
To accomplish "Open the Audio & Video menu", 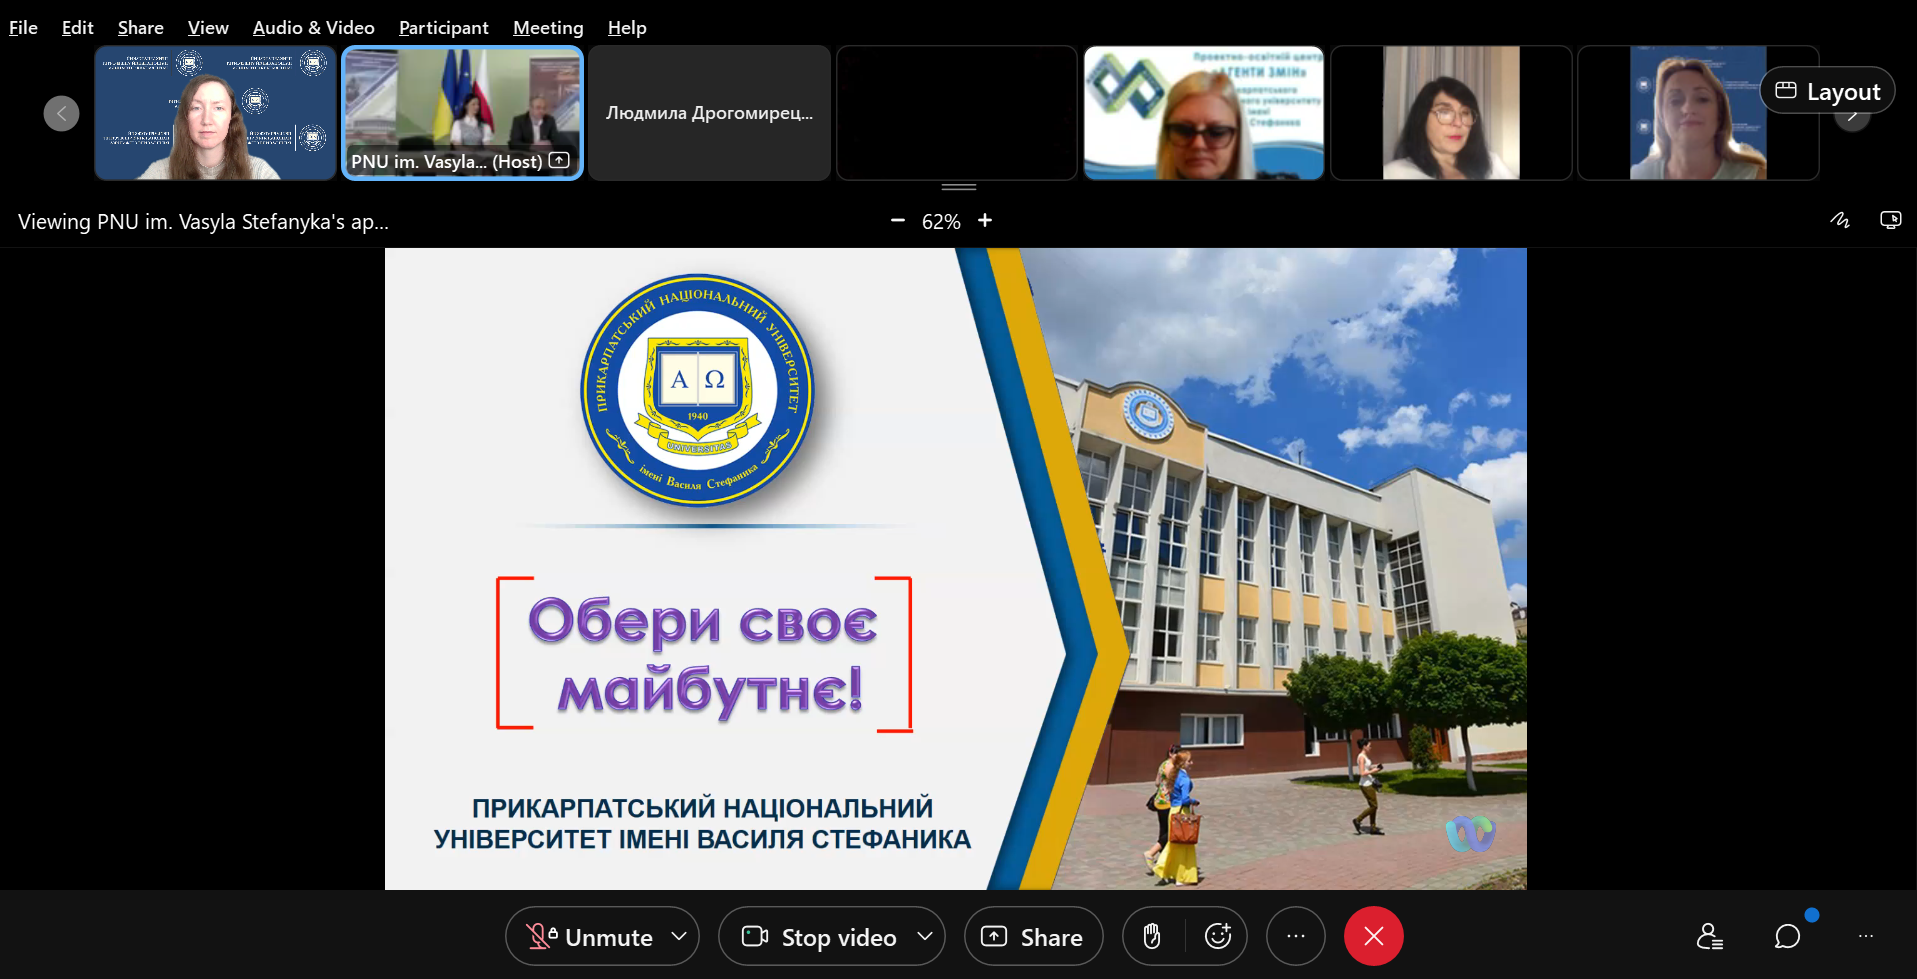I will point(313,28).
